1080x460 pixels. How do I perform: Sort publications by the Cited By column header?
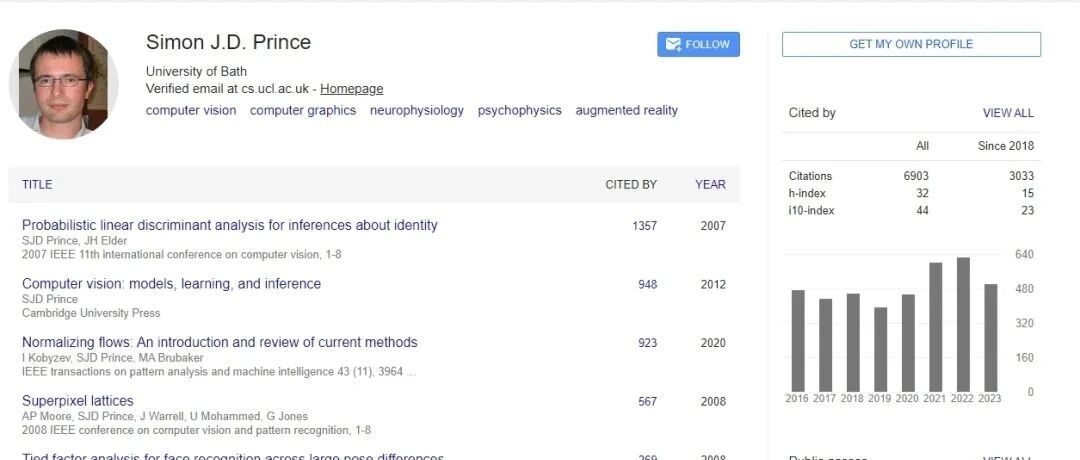pyautogui.click(x=631, y=185)
